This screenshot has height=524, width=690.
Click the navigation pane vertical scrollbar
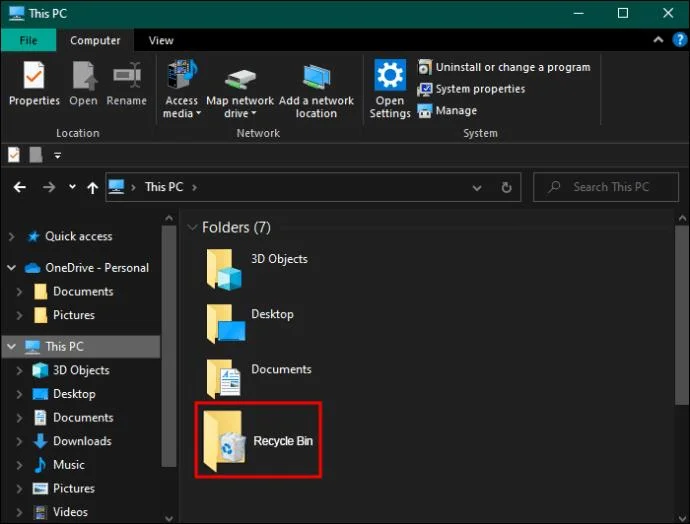(x=169, y=346)
